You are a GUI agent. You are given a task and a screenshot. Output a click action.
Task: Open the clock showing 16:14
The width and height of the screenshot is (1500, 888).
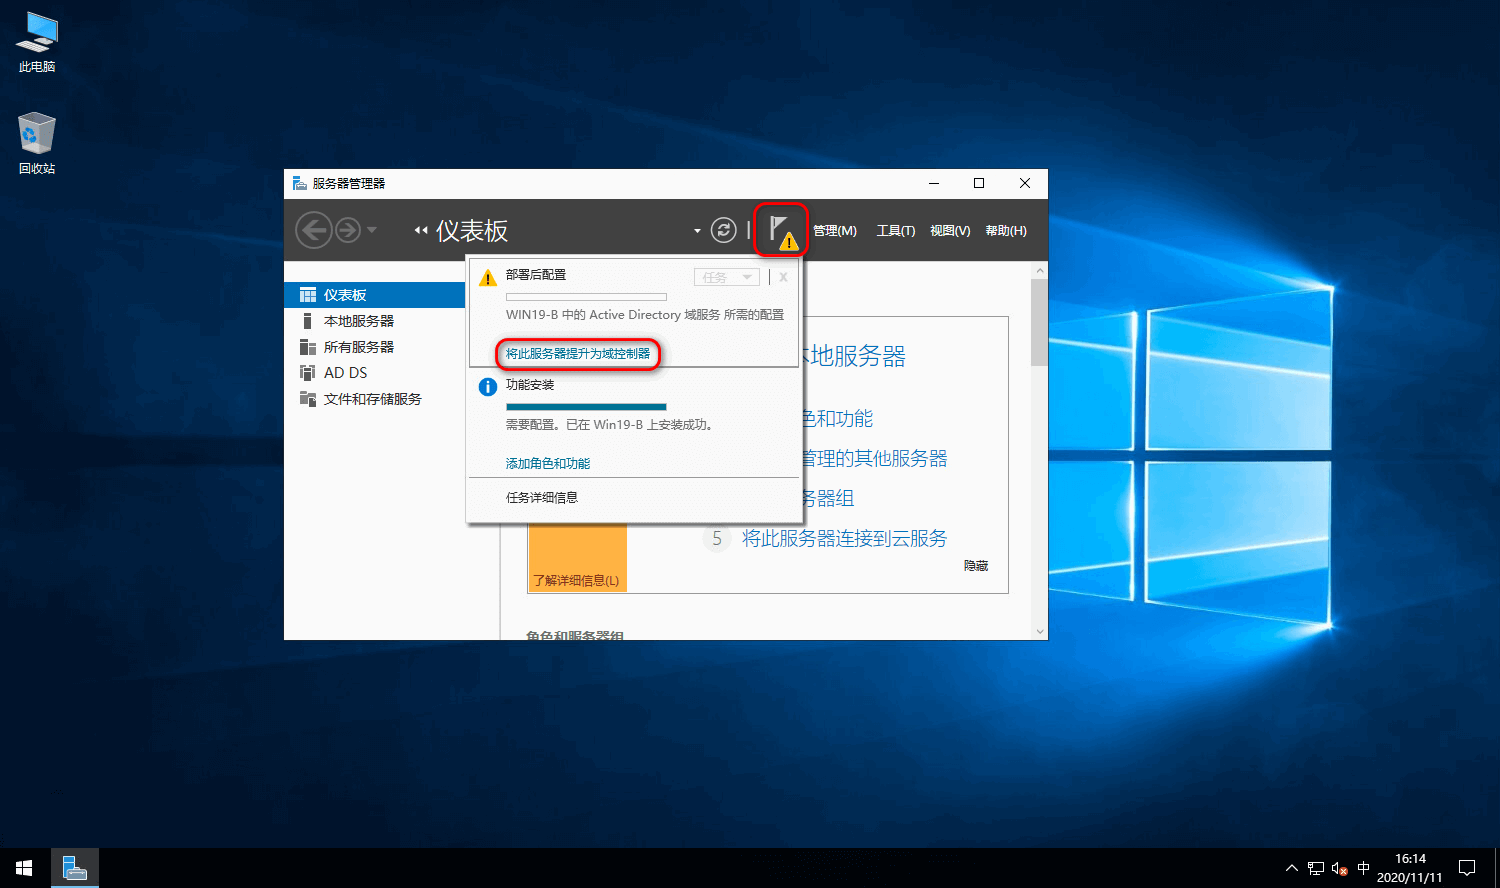[x=1410, y=868]
